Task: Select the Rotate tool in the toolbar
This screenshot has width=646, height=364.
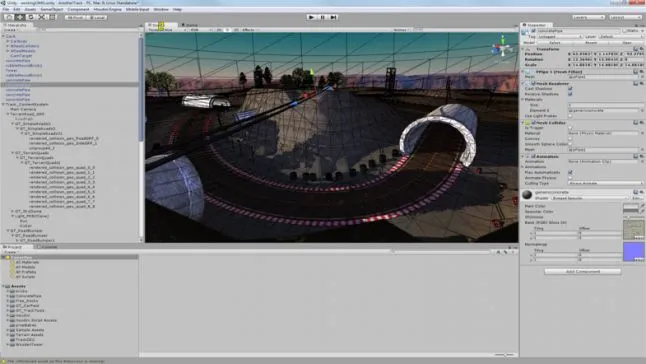Action: click(x=30, y=17)
